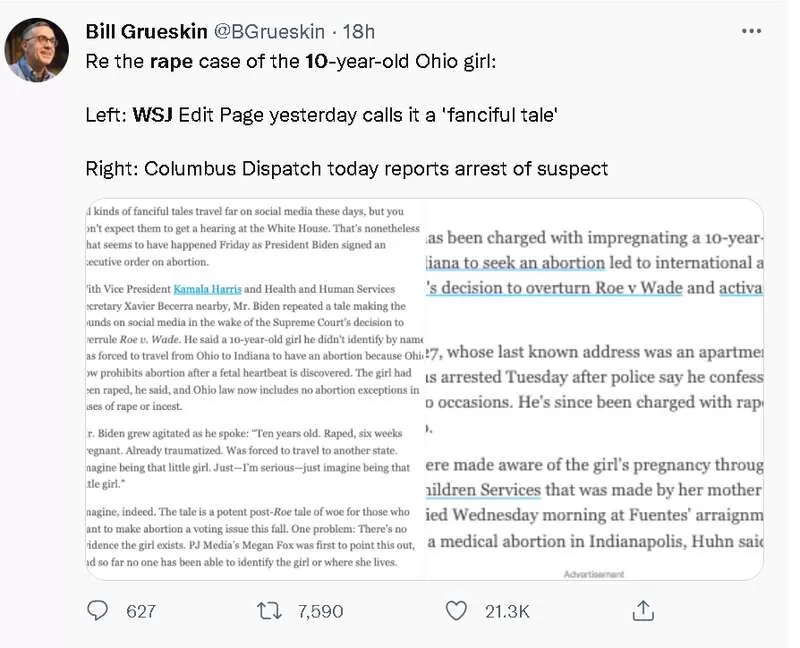Click the 'activa' underlined link in article
800x648 pixels.
(x=741, y=288)
